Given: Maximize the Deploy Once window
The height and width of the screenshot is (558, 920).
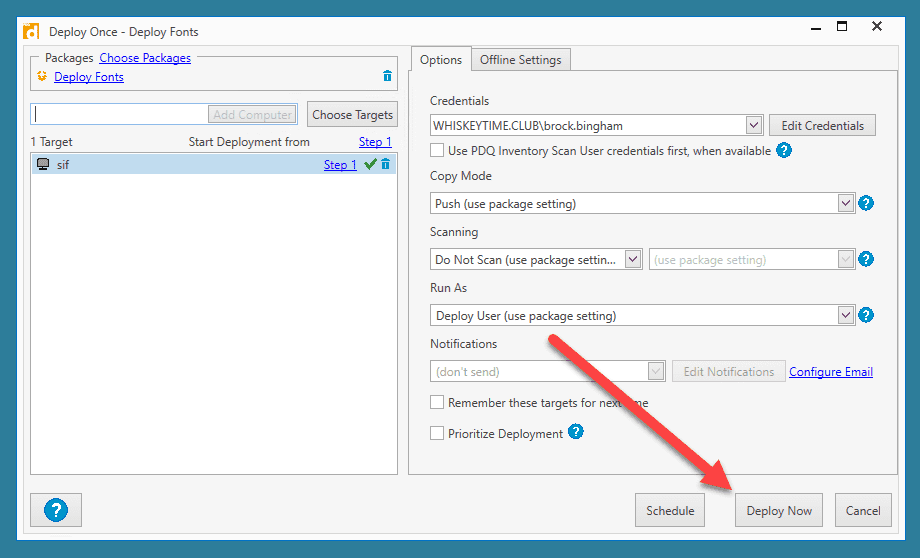Looking at the screenshot, I should click(x=842, y=26).
